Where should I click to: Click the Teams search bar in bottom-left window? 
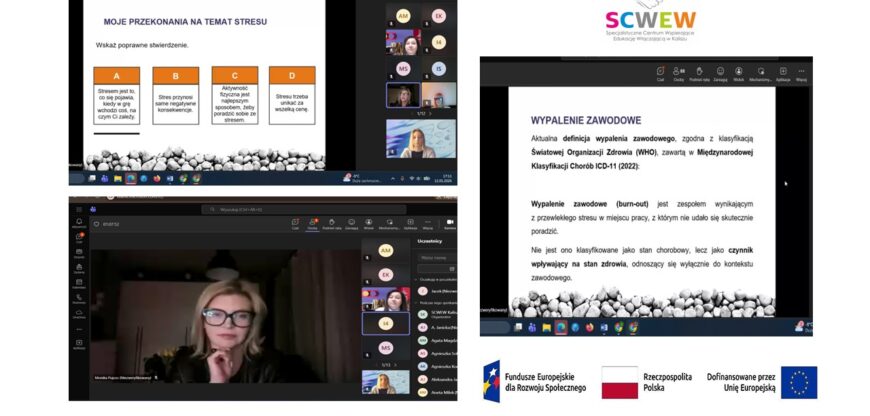tap(262, 209)
